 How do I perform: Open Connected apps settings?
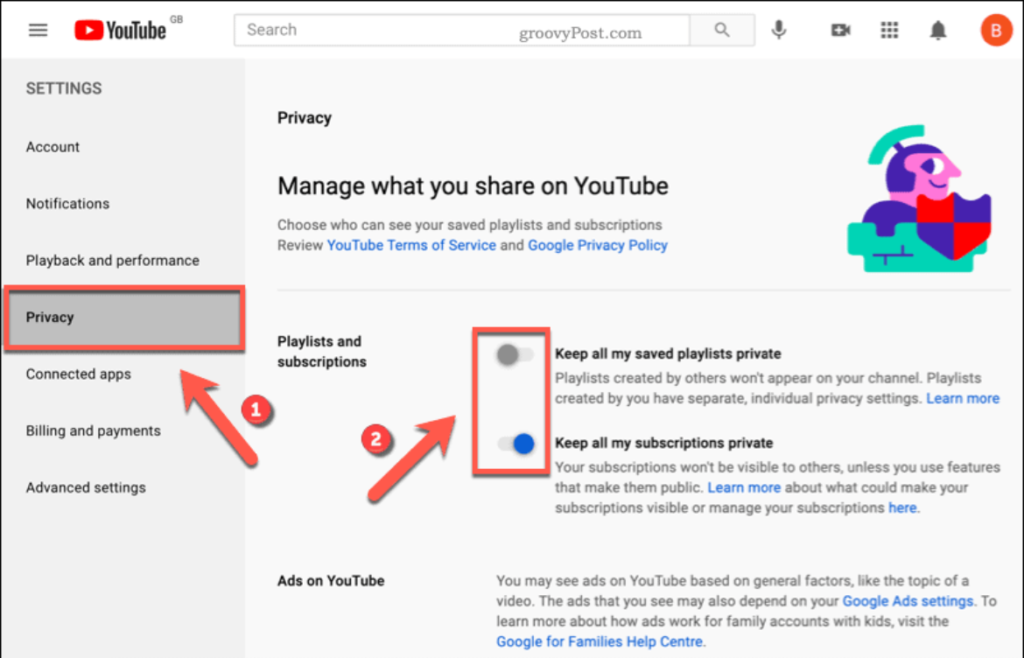click(x=78, y=375)
